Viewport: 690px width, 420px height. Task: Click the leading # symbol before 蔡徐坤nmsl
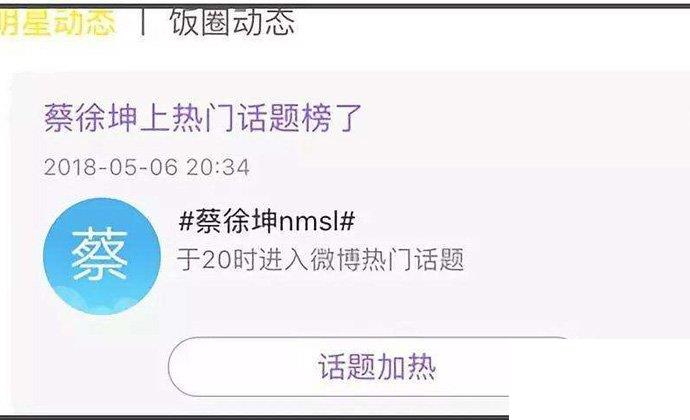coord(186,220)
